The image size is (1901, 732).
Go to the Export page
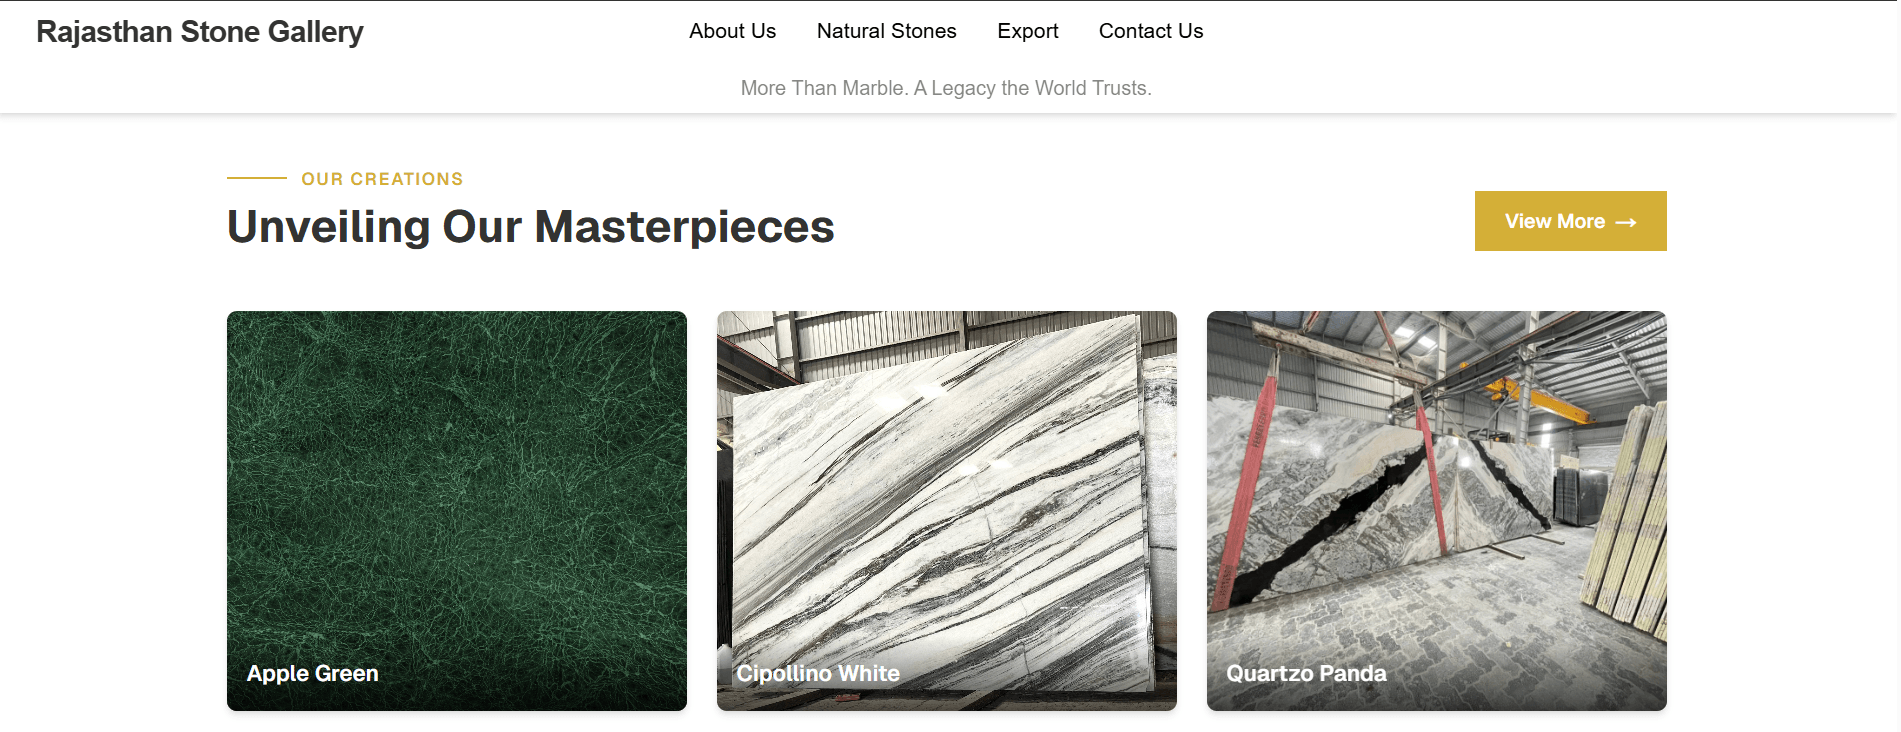[x=1027, y=31]
